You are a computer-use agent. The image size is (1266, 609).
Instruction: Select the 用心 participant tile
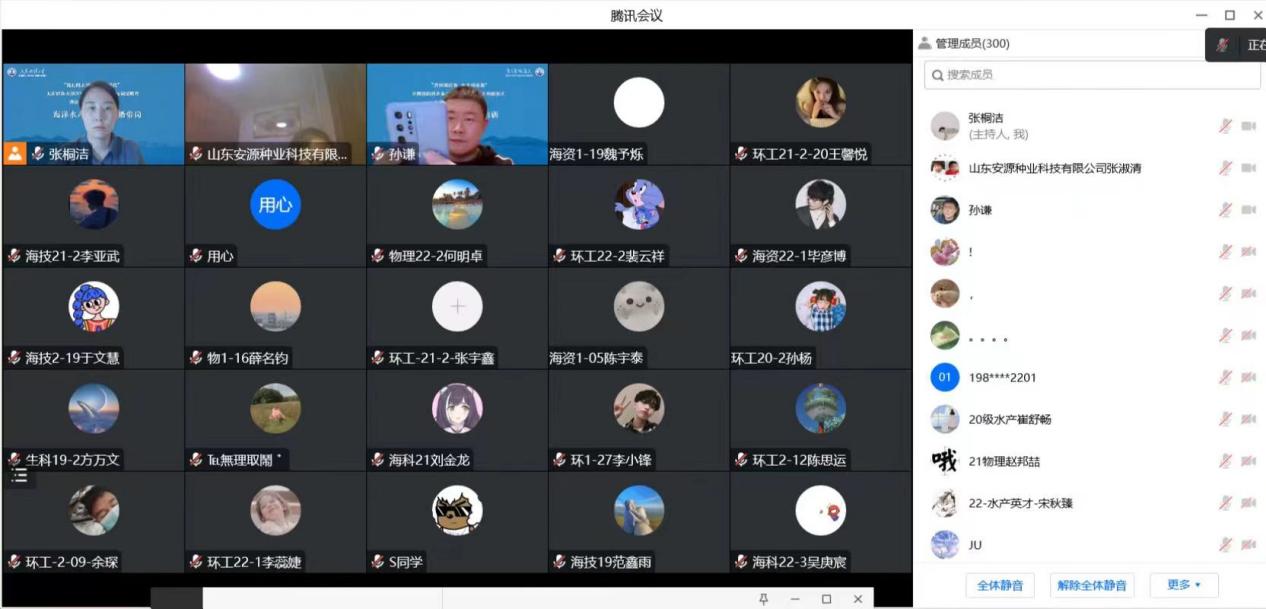[x=275, y=216]
